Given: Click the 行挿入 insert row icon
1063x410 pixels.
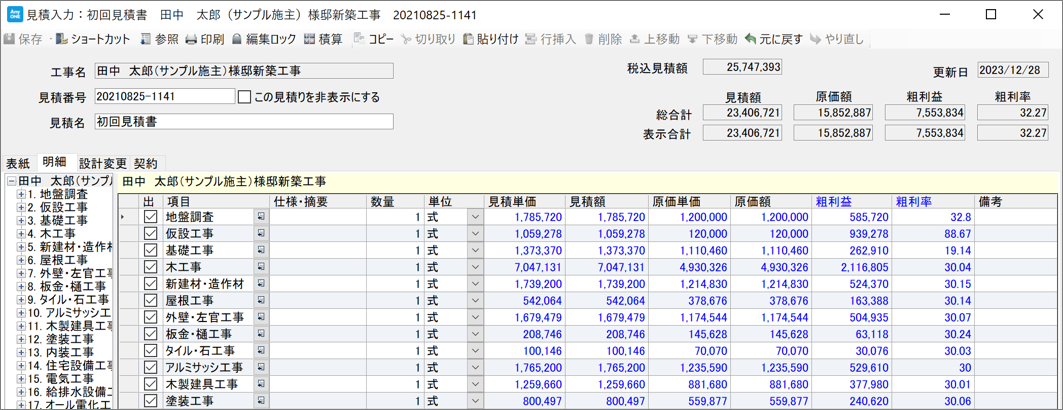Looking at the screenshot, I should [x=531, y=39].
